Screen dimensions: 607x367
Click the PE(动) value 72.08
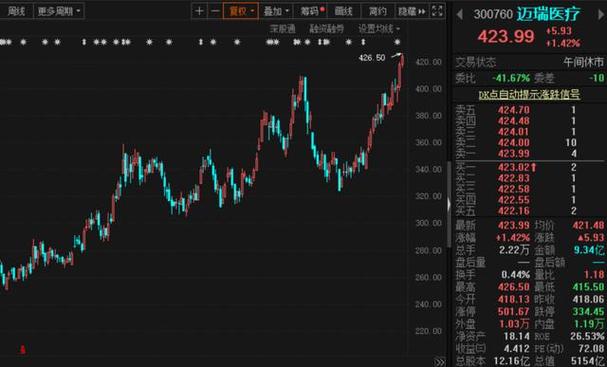pos(591,349)
